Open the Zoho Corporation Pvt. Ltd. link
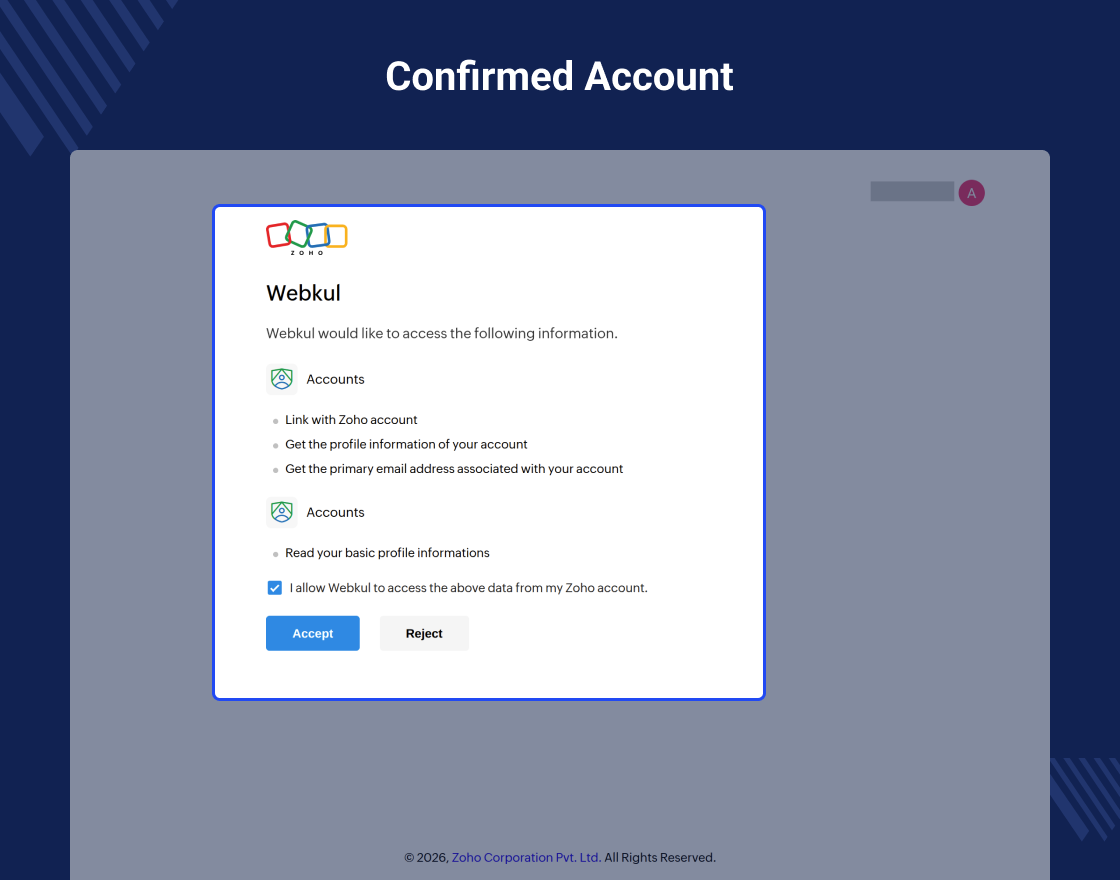The width and height of the screenshot is (1120, 880). (x=526, y=857)
